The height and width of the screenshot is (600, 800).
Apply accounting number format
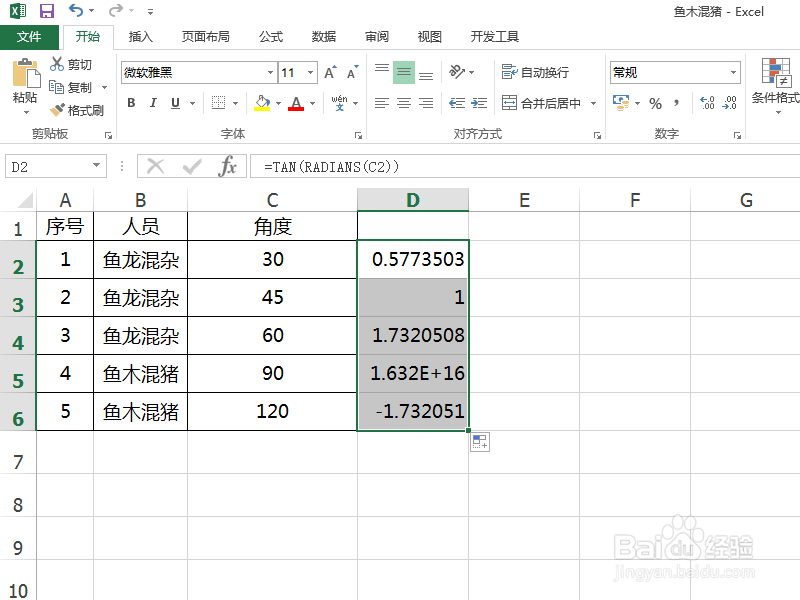(x=621, y=103)
